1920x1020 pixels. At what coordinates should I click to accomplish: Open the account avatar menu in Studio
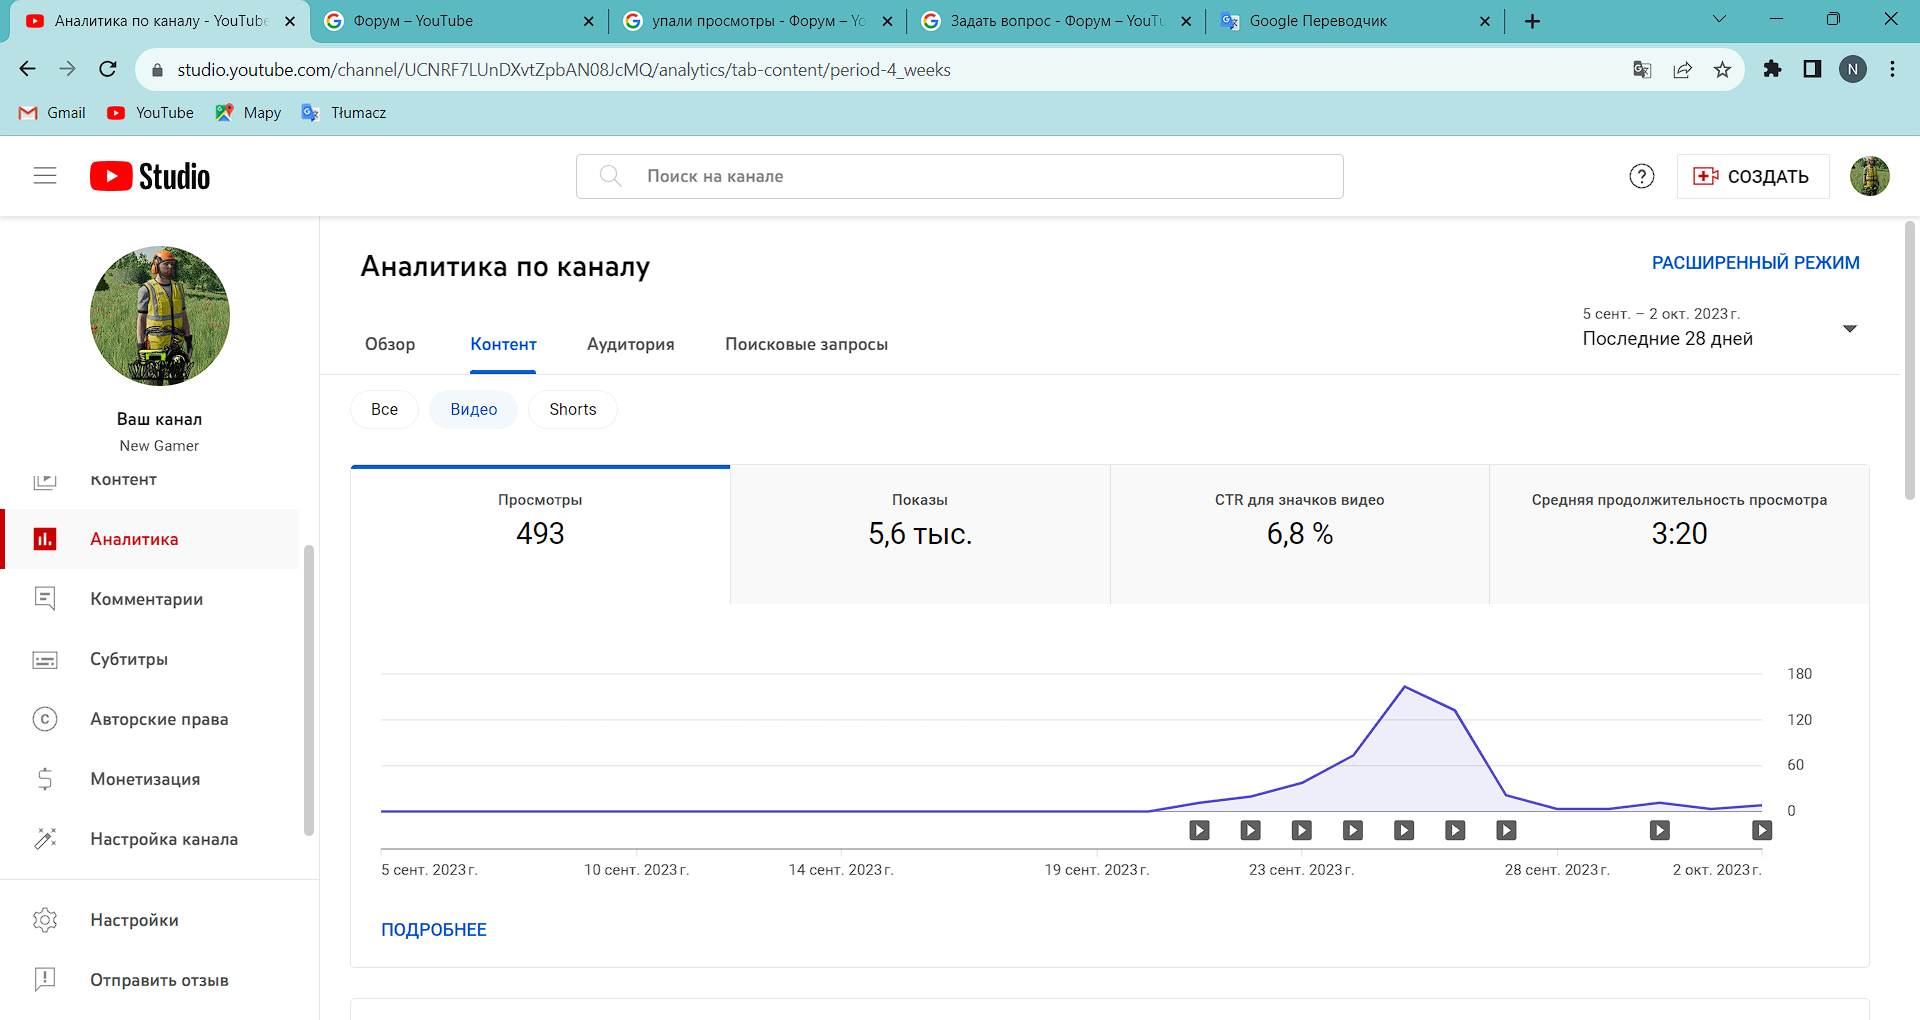(1869, 176)
